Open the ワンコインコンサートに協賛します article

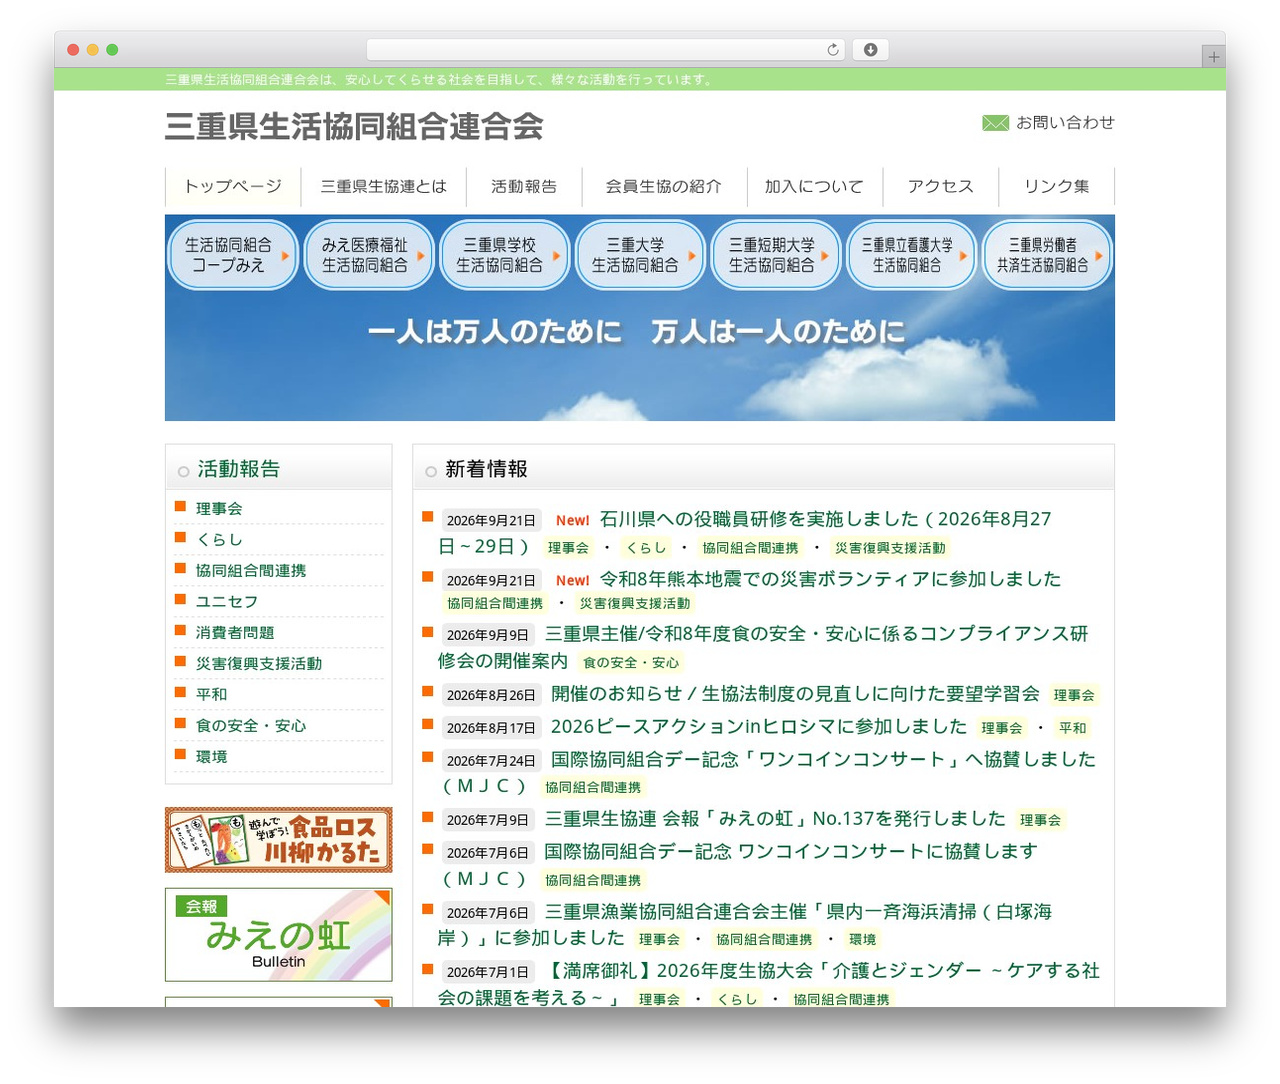pos(791,852)
